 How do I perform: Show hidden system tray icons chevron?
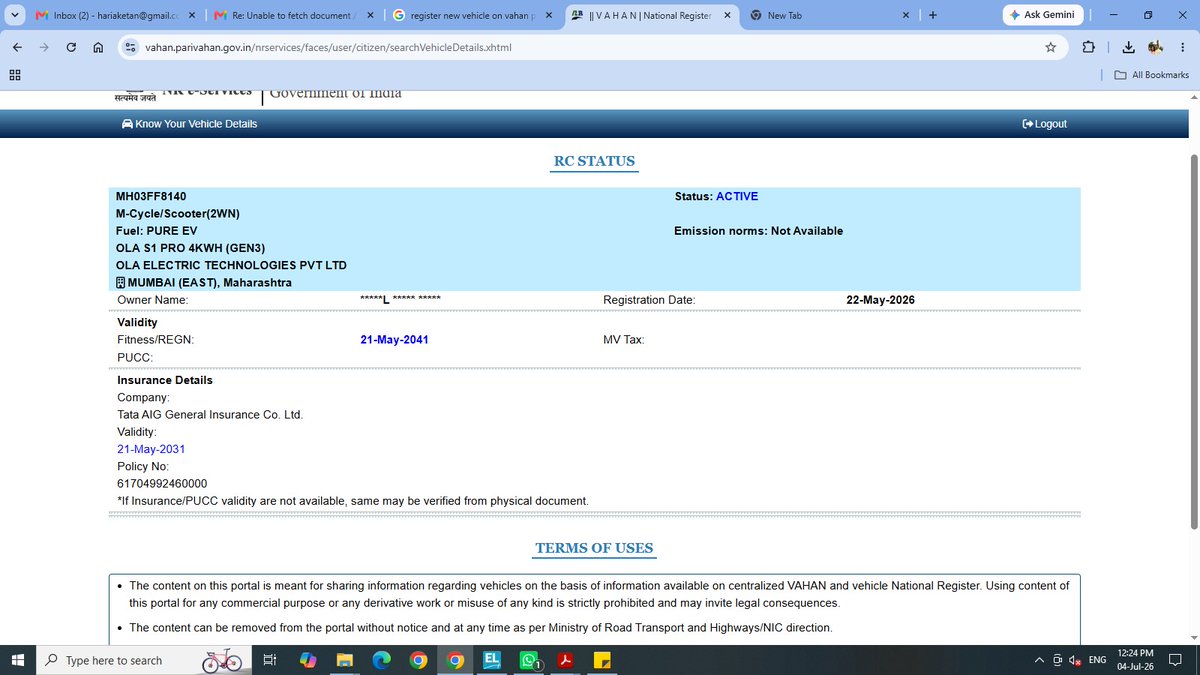tap(1041, 660)
